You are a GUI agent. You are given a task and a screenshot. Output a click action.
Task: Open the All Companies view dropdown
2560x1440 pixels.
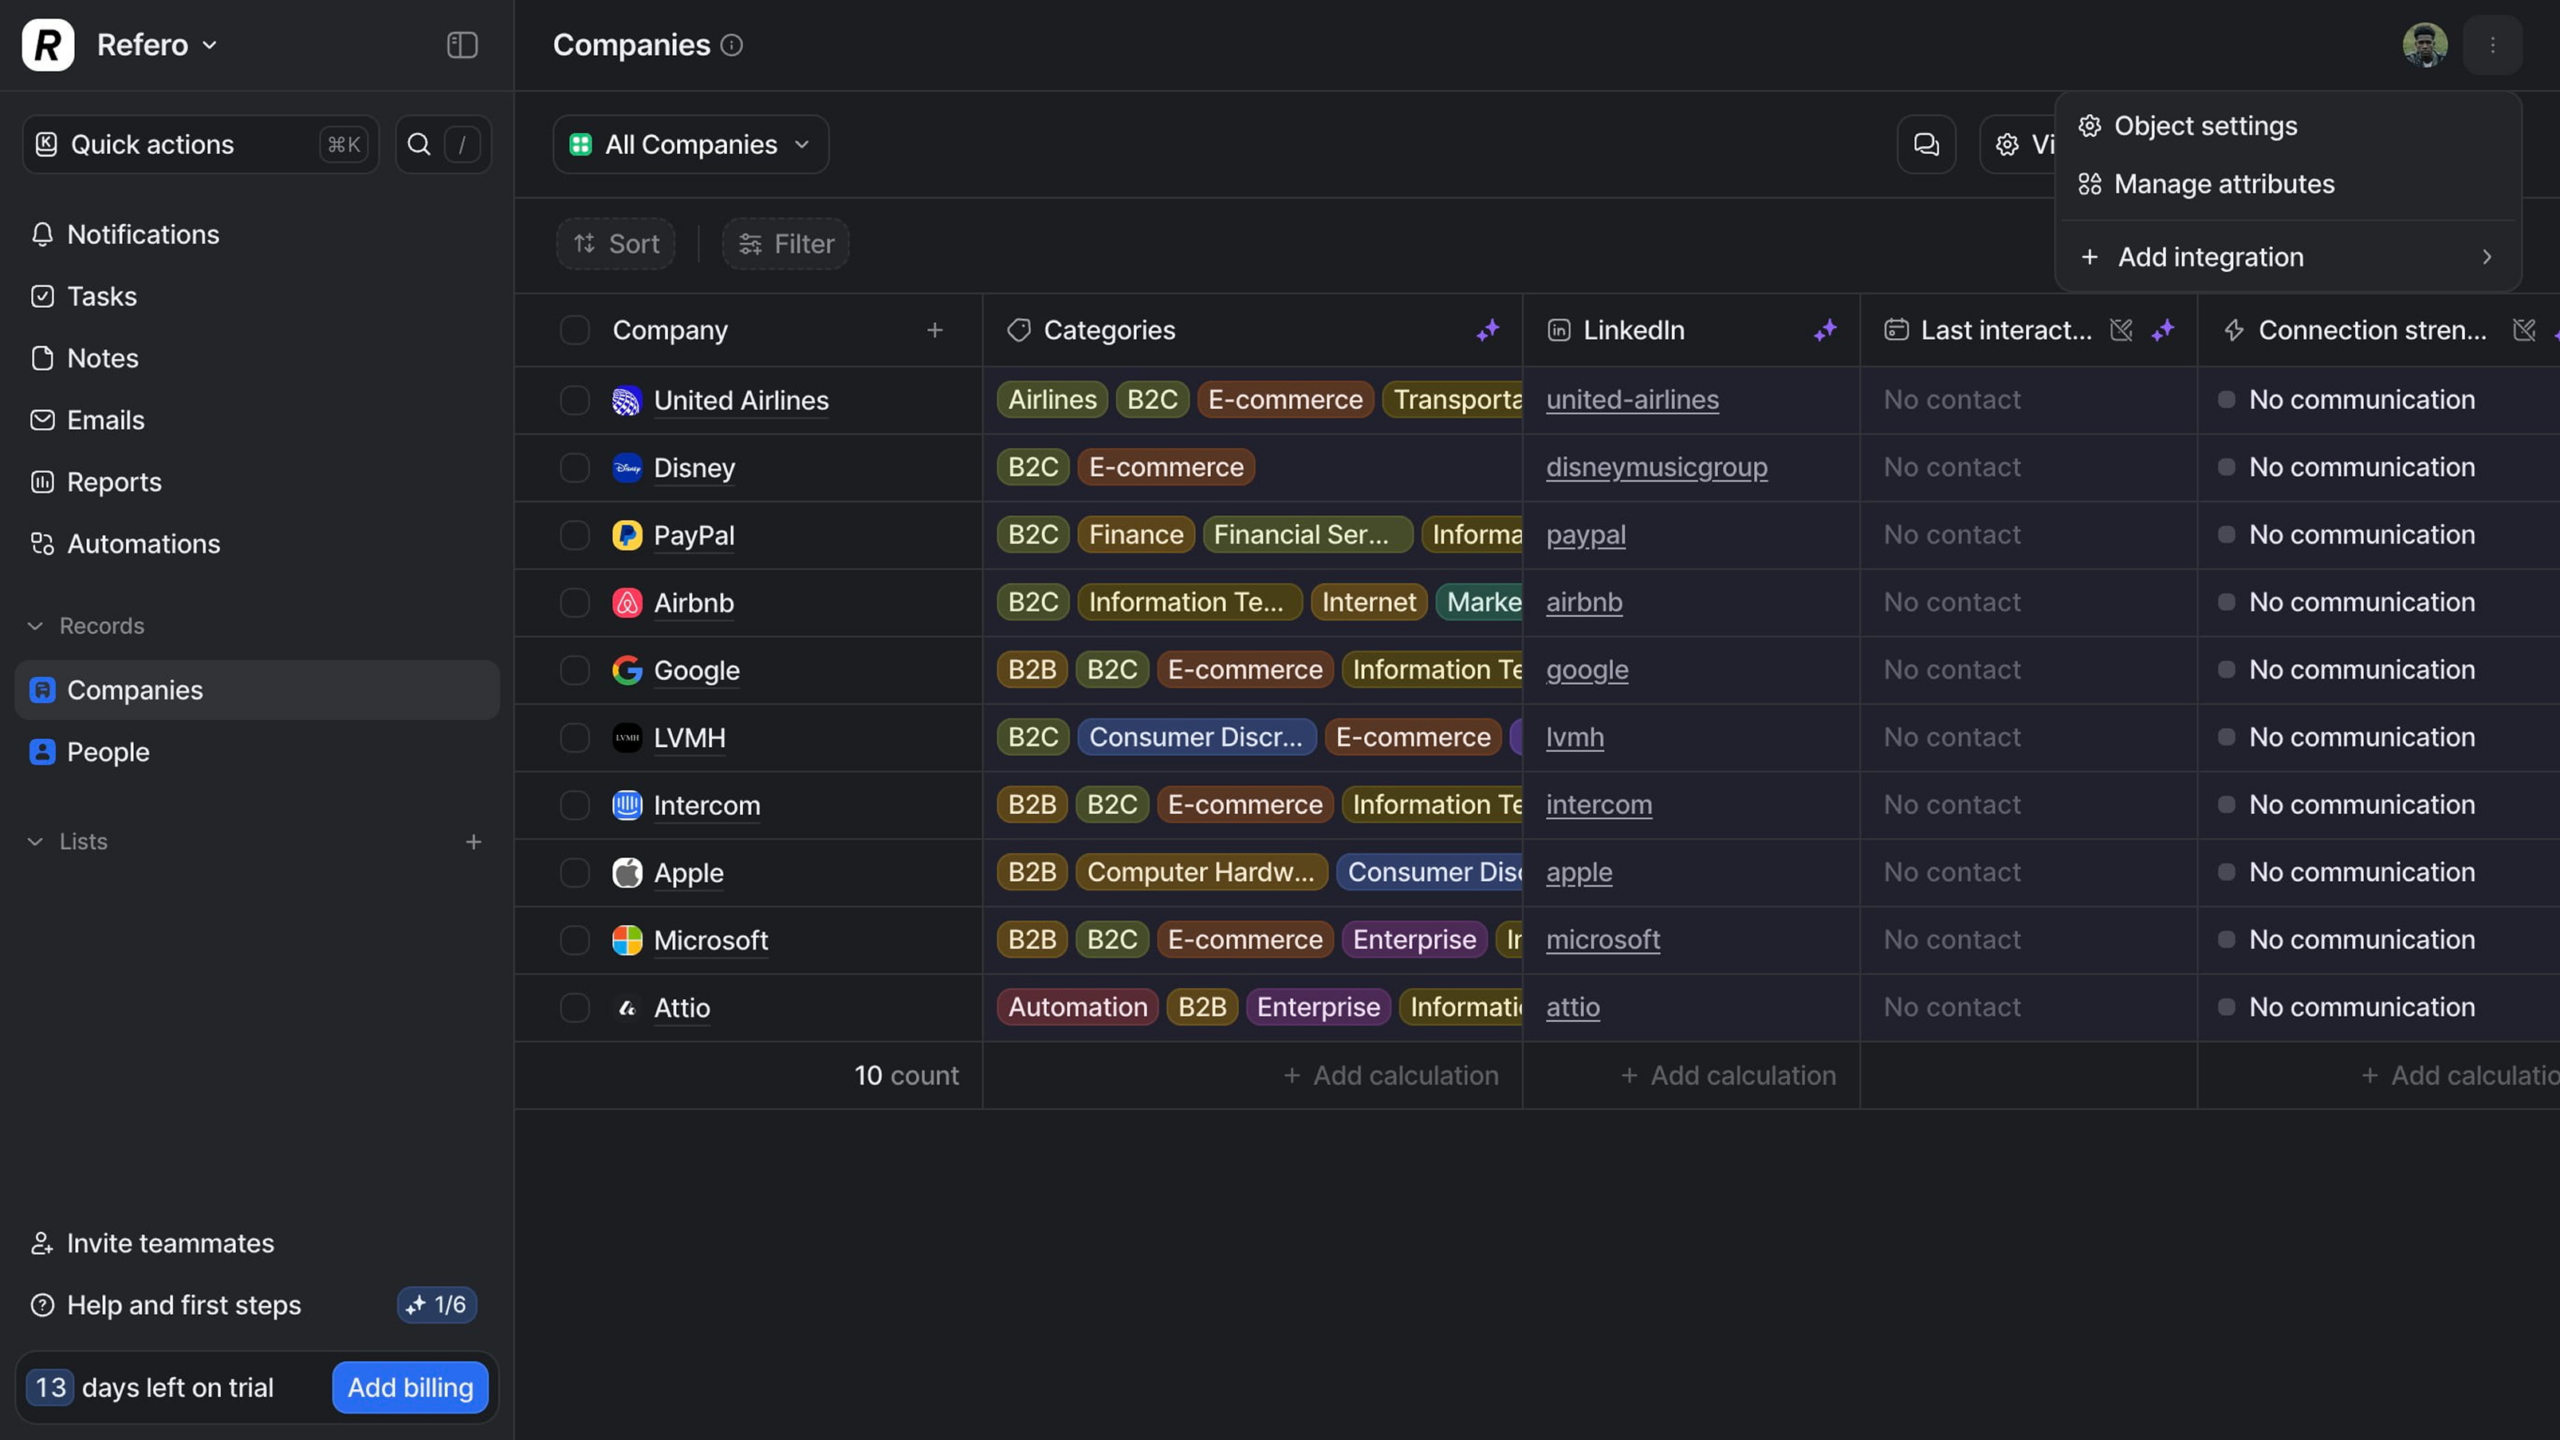point(690,144)
